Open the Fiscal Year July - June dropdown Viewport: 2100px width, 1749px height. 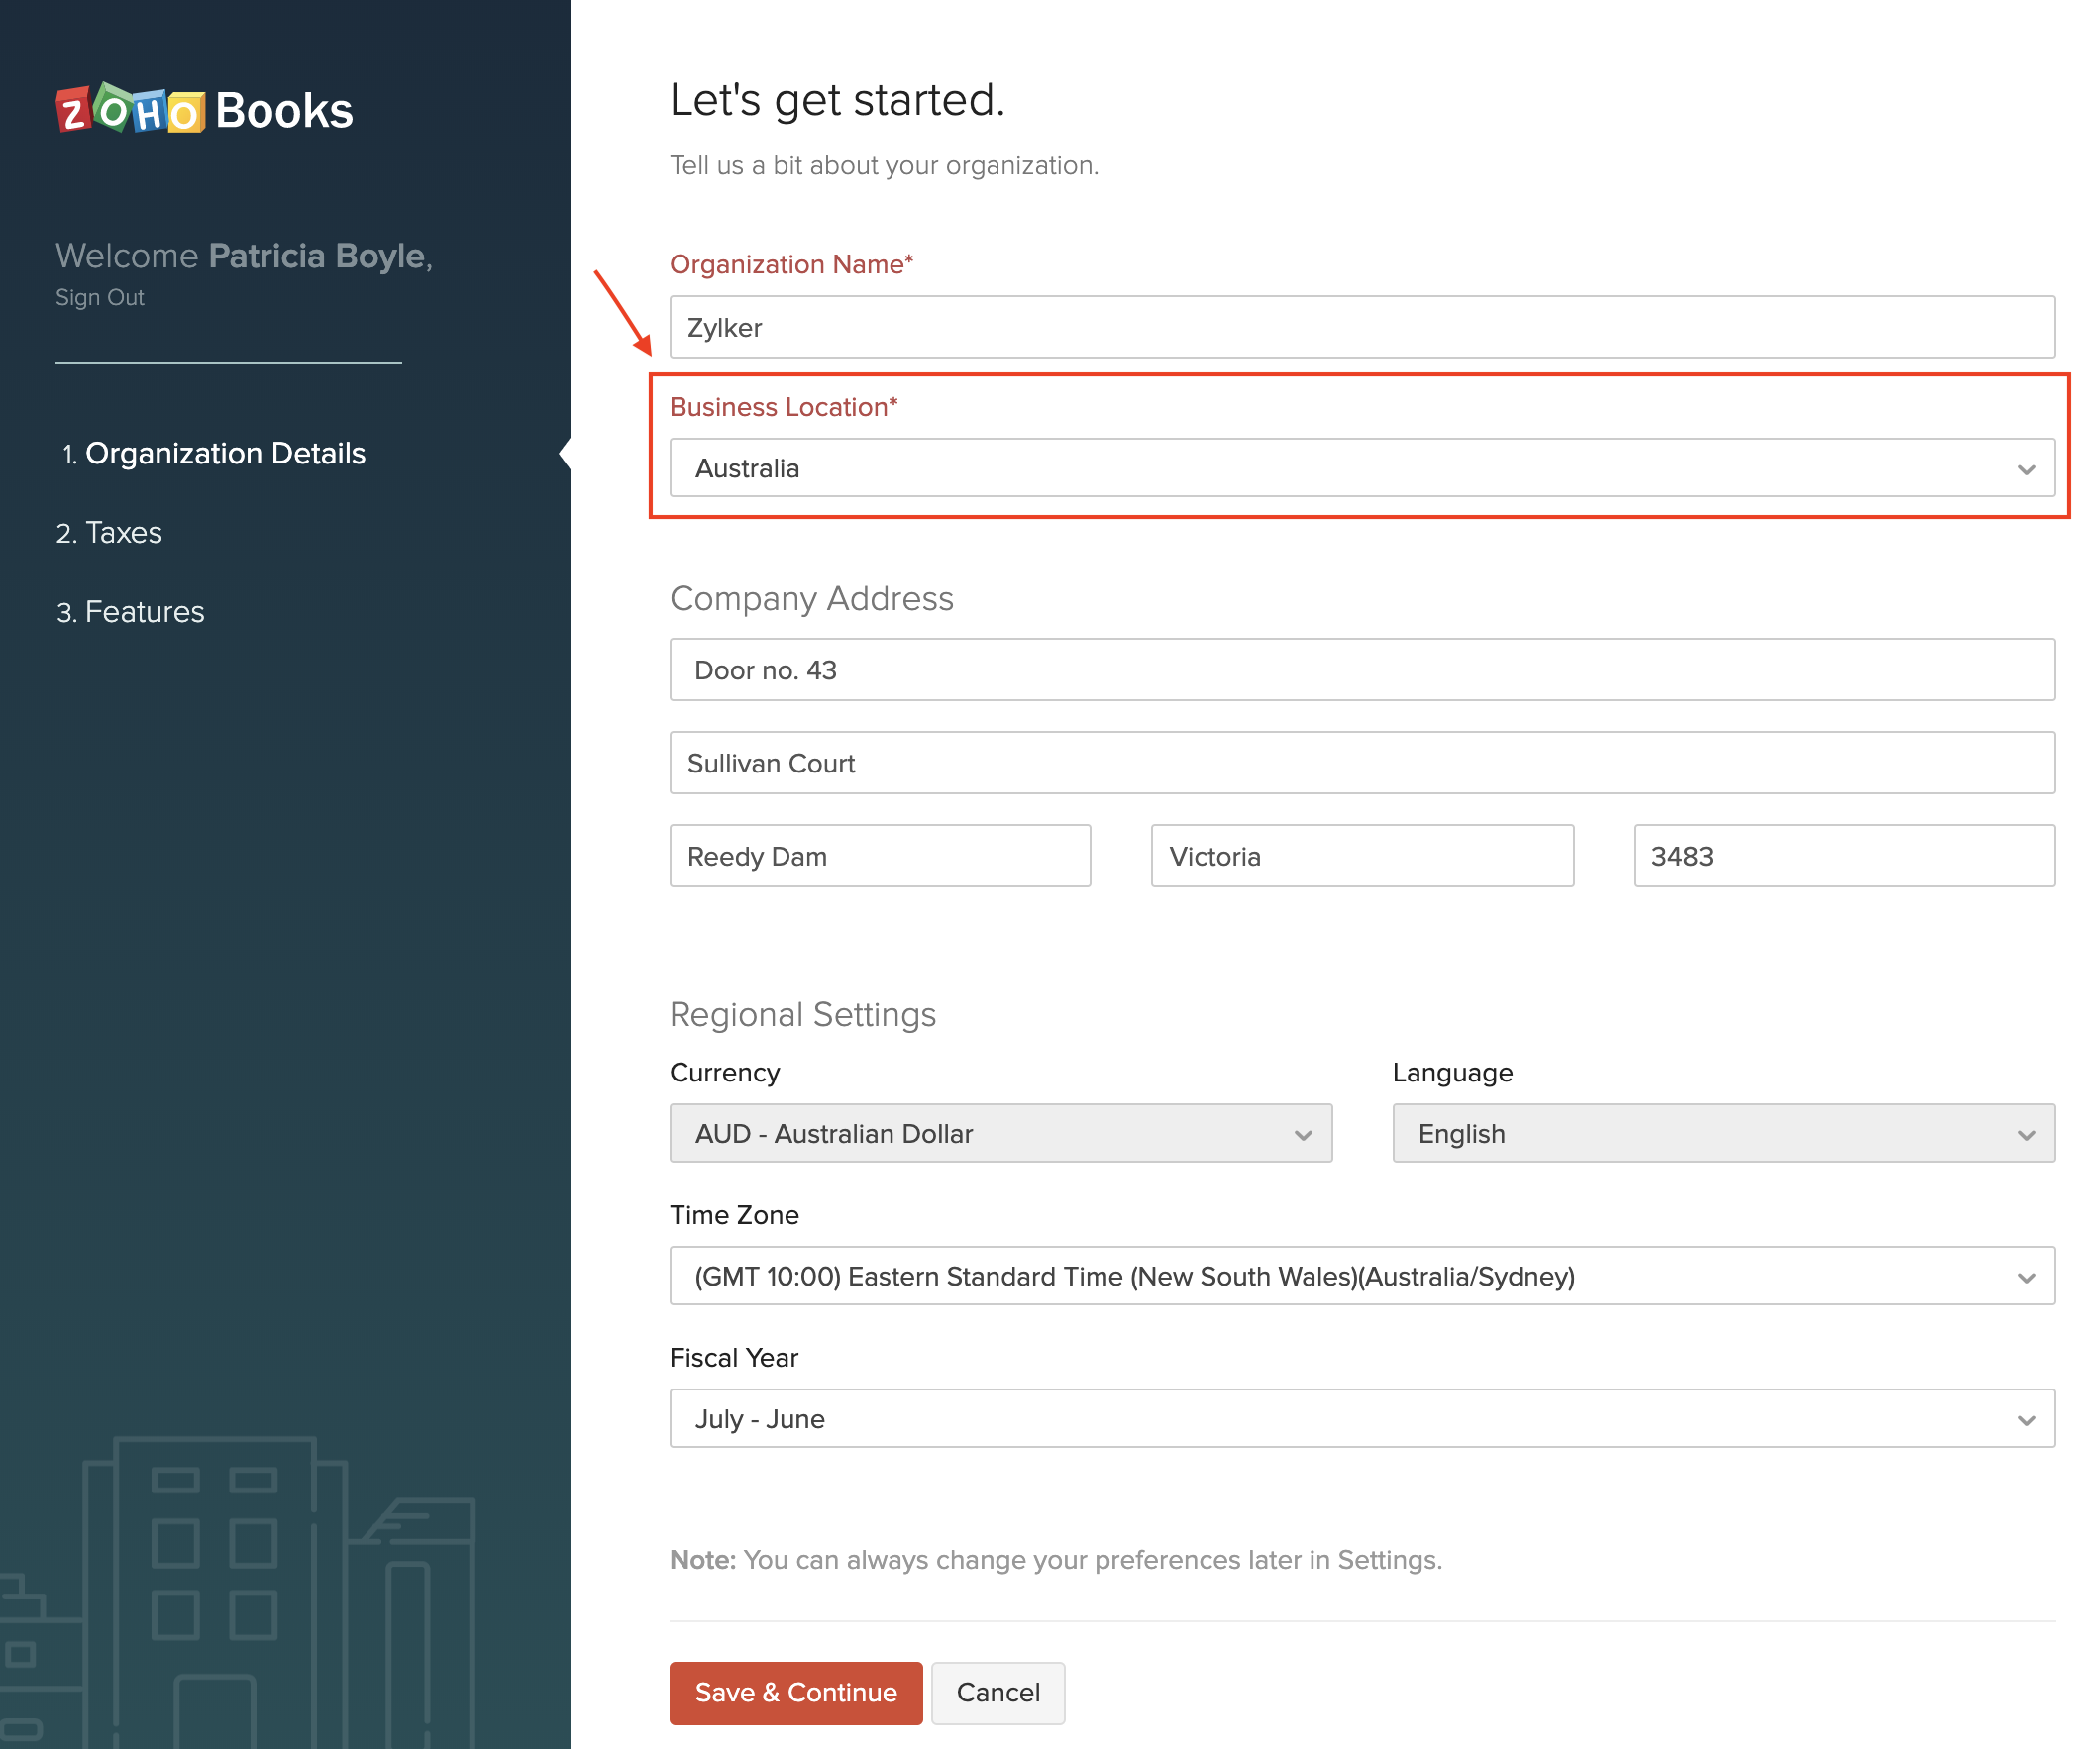pos(1361,1418)
